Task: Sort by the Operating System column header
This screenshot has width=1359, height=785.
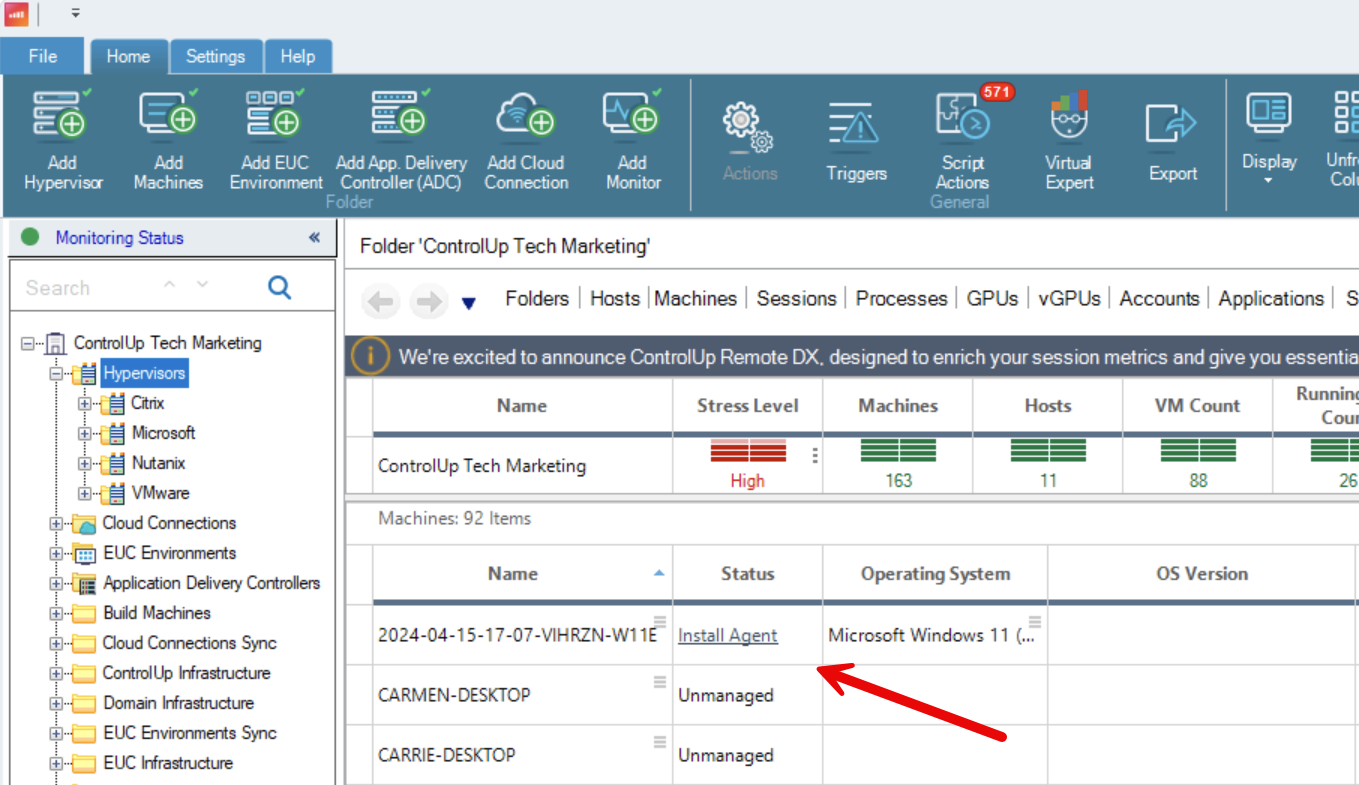Action: tap(935, 573)
